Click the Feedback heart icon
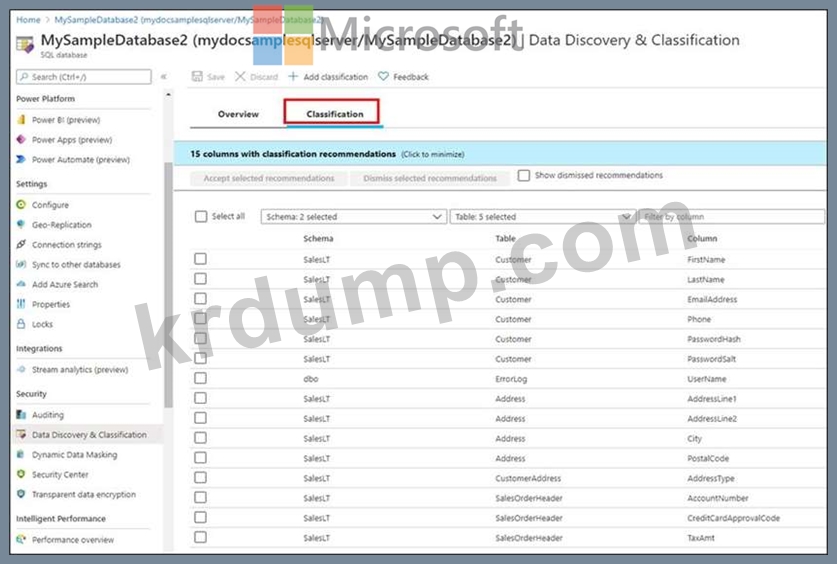Screen dimensions: 837x564 383,77
